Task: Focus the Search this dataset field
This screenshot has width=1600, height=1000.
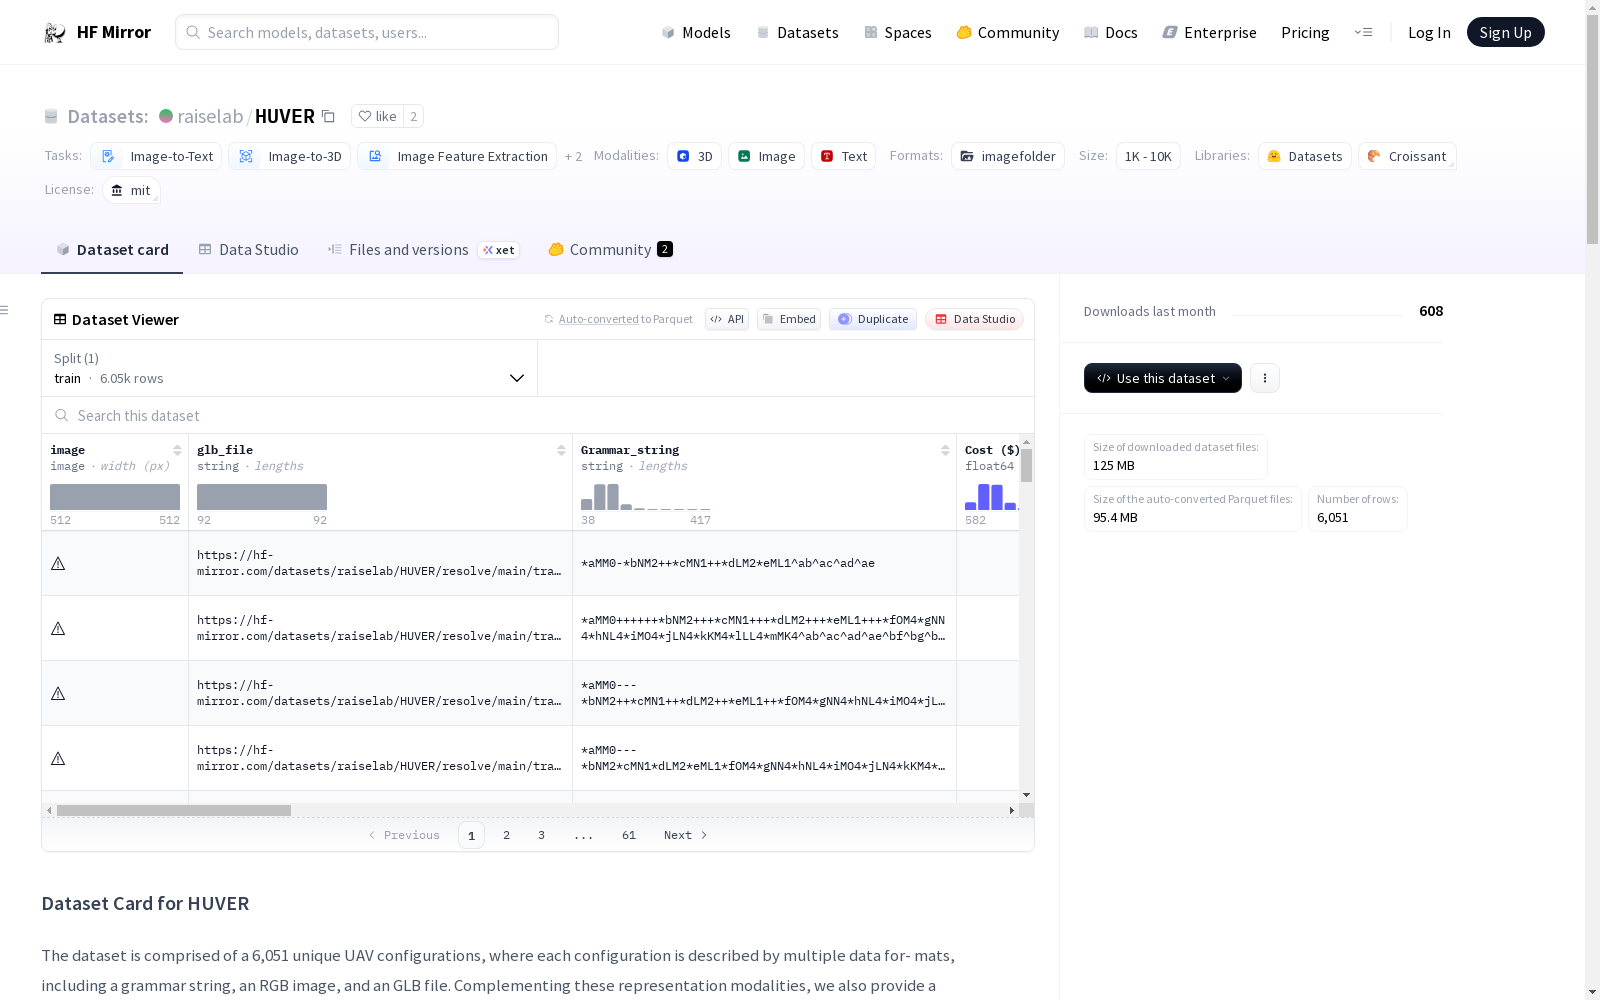Action: click(538, 415)
